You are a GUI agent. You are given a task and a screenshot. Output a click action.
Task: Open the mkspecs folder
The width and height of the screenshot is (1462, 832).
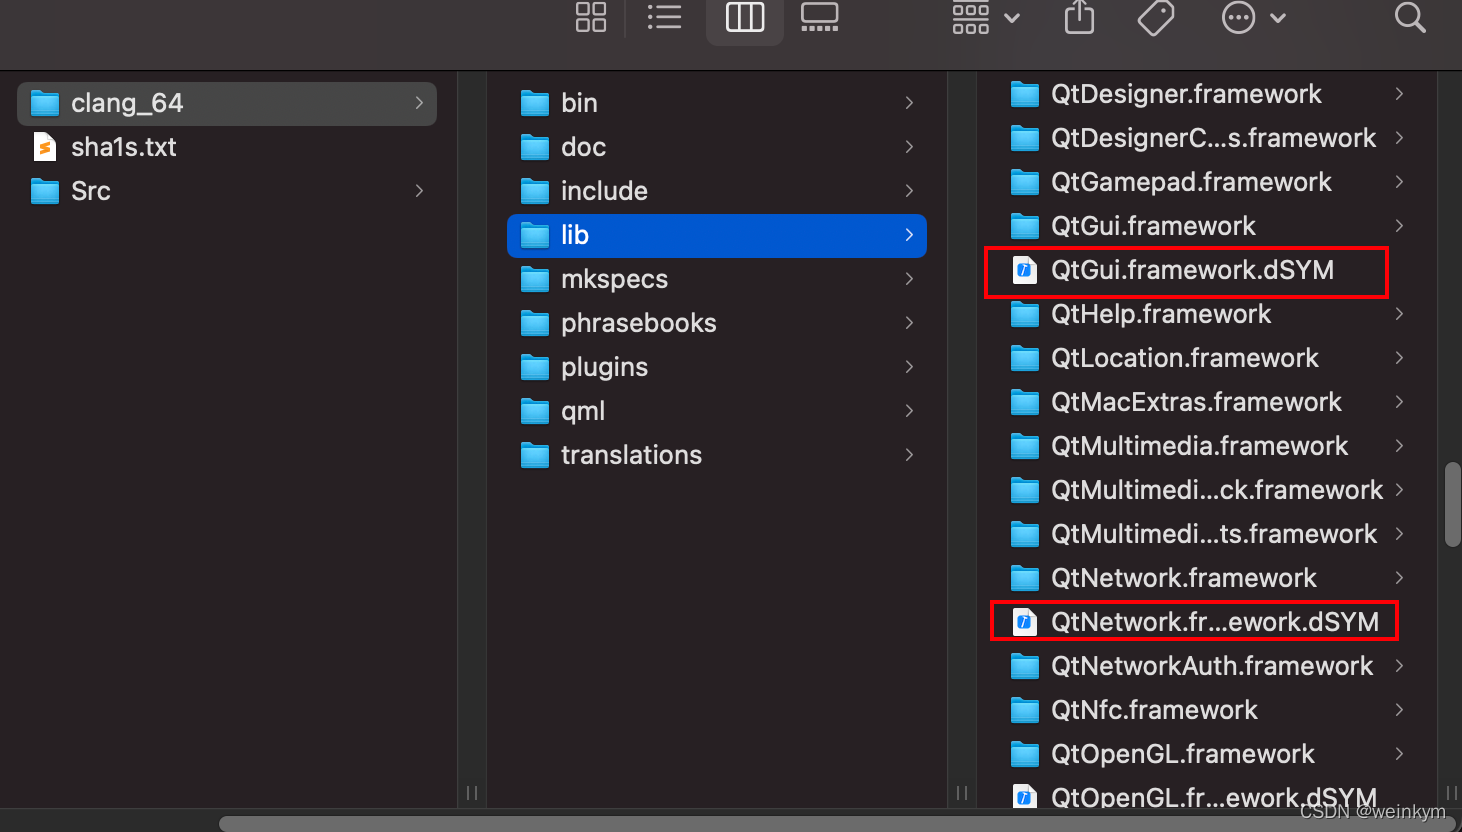pos(717,279)
